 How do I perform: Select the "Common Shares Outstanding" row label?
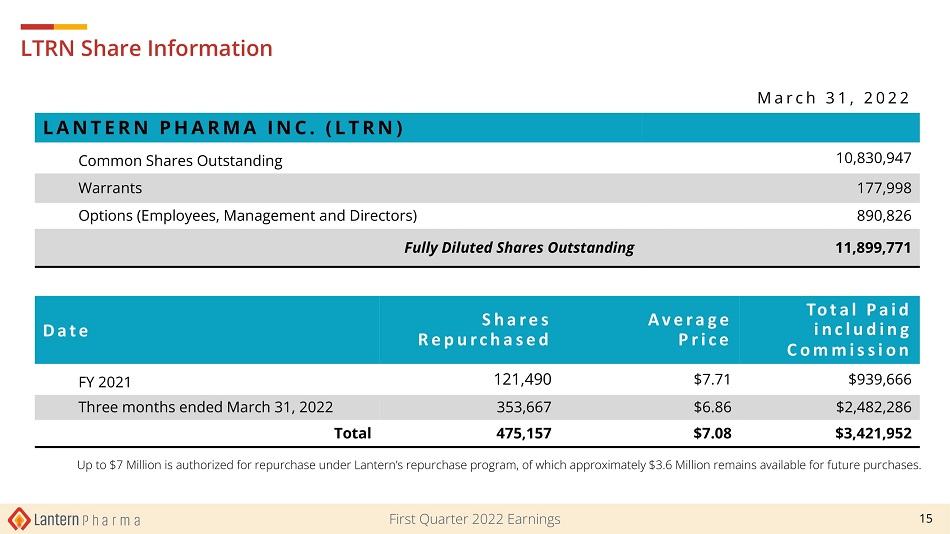point(180,160)
